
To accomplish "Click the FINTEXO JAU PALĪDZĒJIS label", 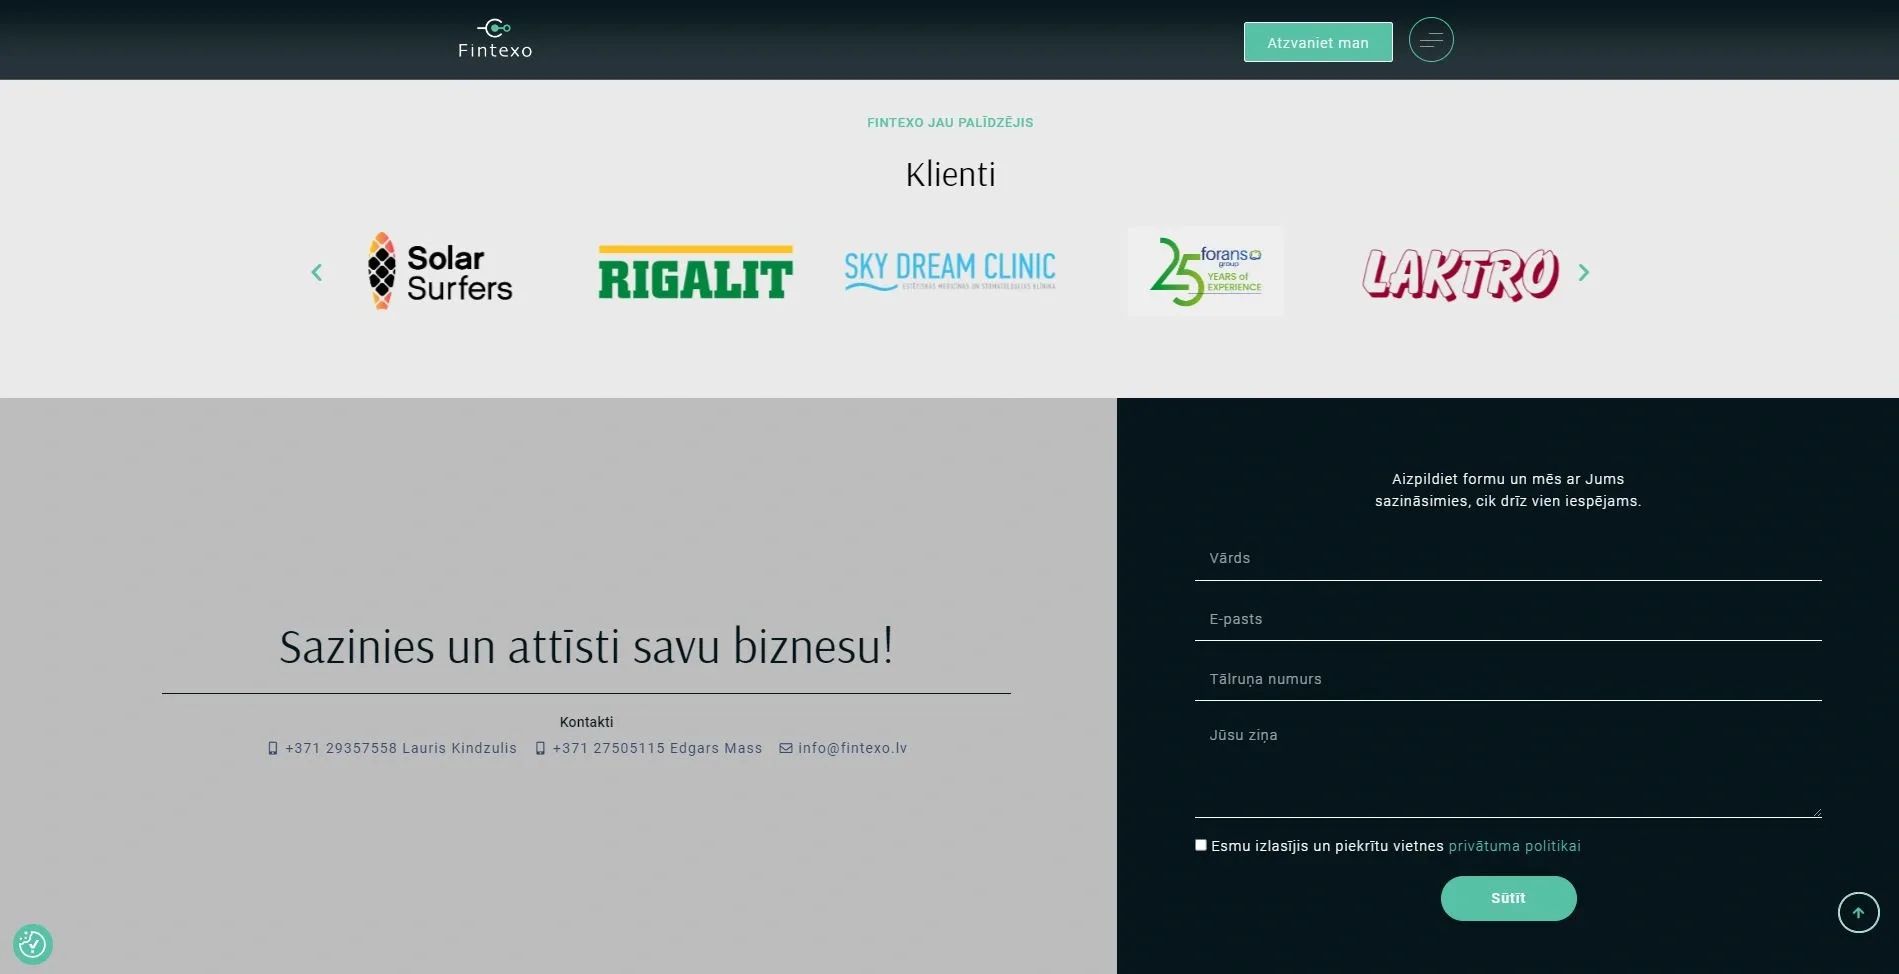I will [x=950, y=122].
